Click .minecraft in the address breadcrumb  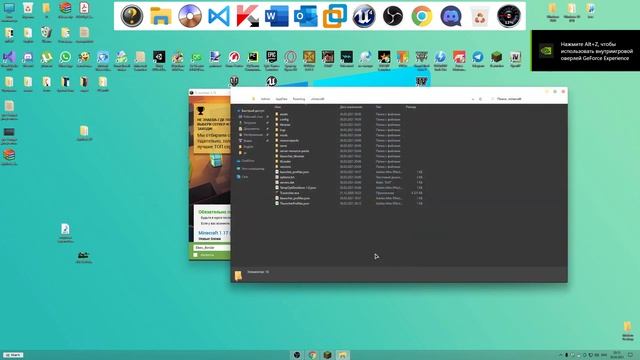(317, 99)
